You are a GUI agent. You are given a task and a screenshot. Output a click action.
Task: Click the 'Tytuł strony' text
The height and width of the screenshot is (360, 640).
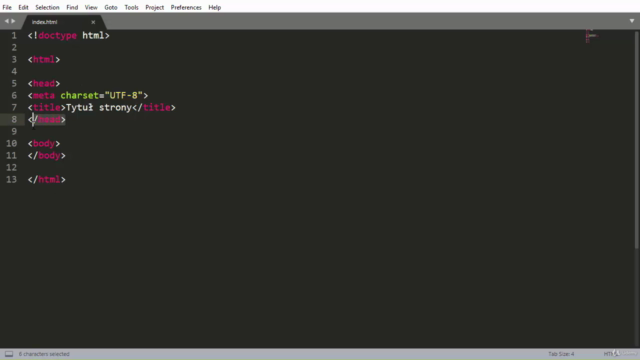pos(99,107)
